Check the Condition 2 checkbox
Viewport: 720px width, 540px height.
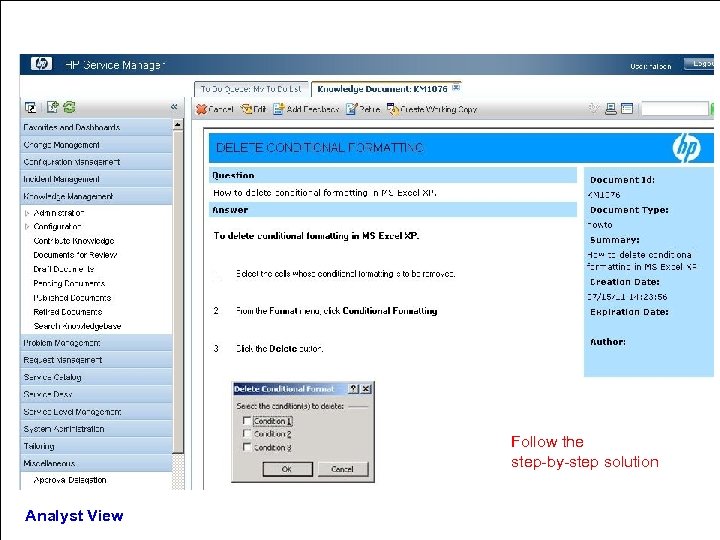pos(247,433)
